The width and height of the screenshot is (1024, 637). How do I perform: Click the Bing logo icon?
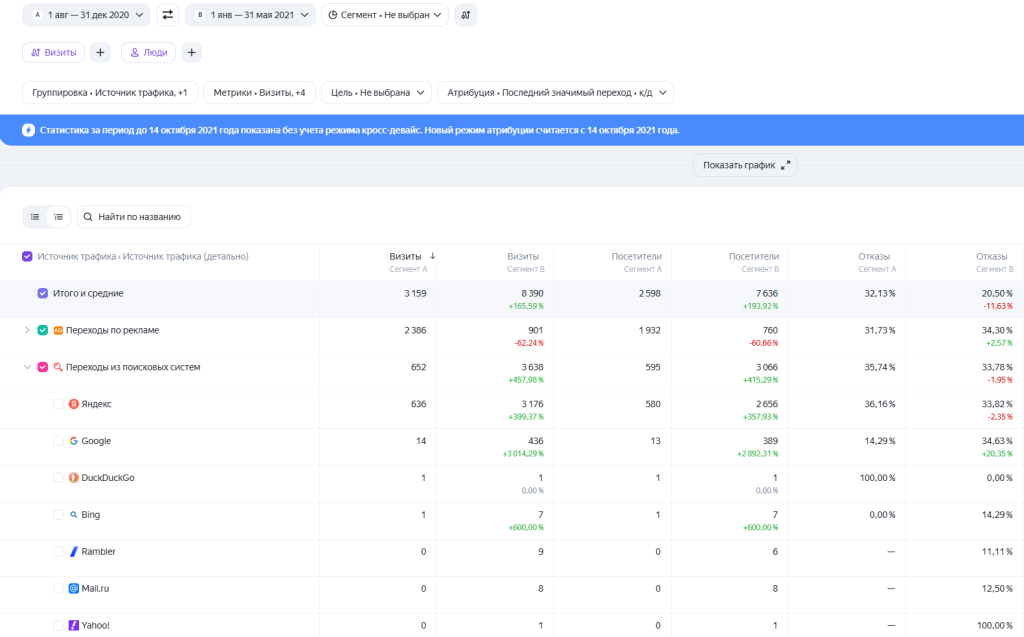tap(74, 515)
